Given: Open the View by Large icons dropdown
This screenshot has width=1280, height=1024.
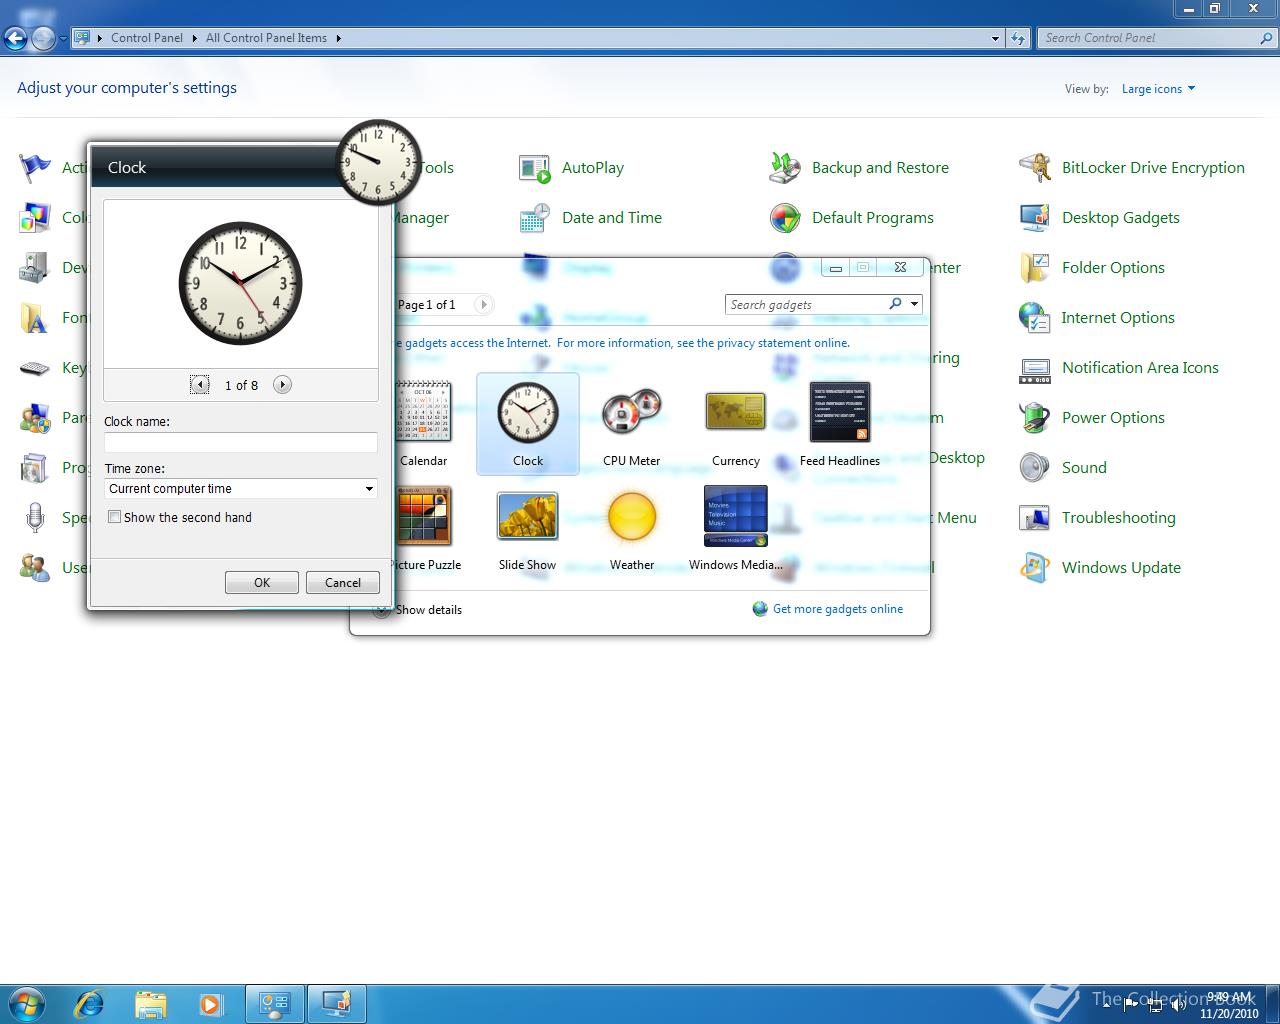Looking at the screenshot, I should pos(1158,89).
